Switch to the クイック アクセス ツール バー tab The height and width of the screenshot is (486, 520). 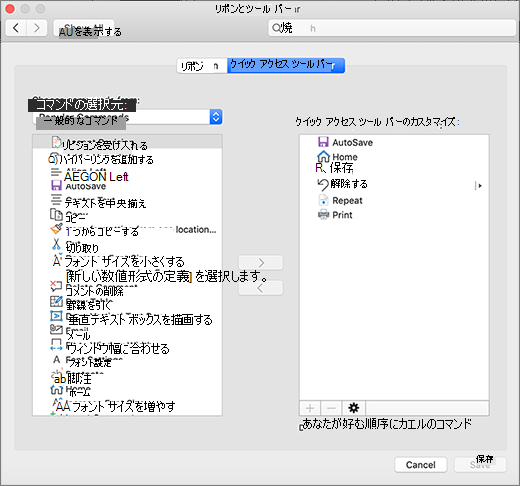click(286, 66)
